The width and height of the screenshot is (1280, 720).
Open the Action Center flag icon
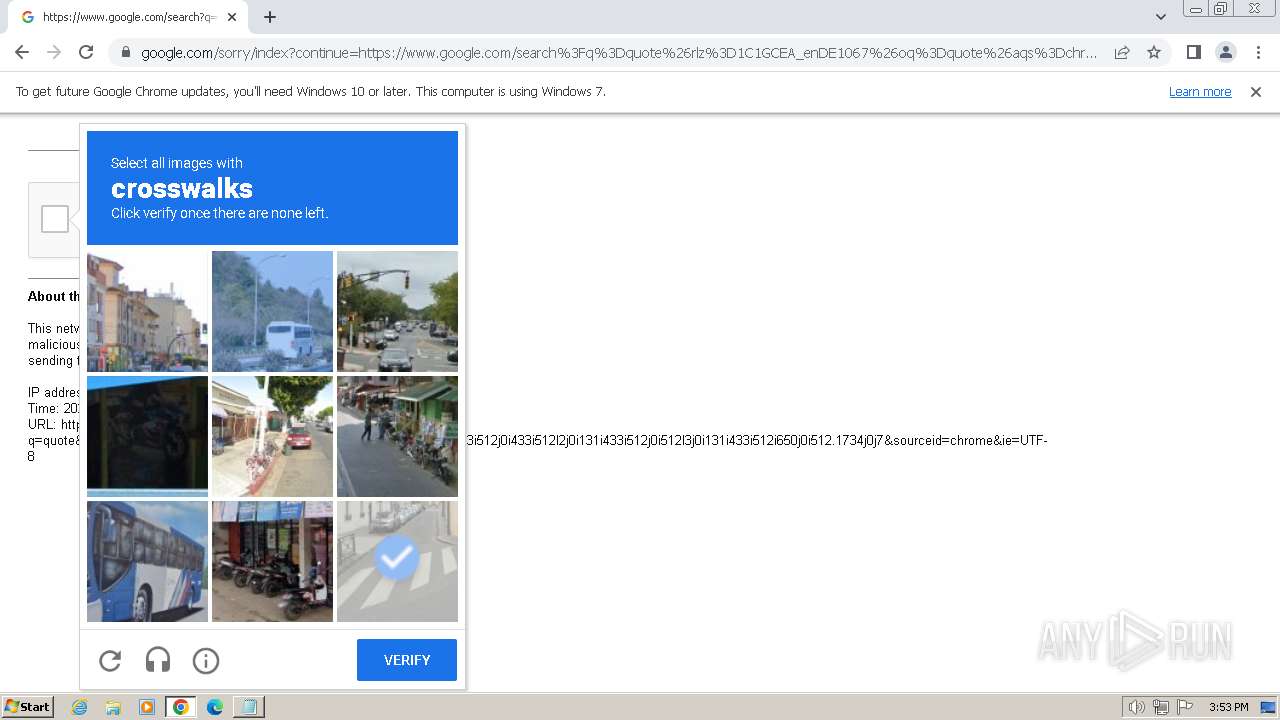(1185, 707)
